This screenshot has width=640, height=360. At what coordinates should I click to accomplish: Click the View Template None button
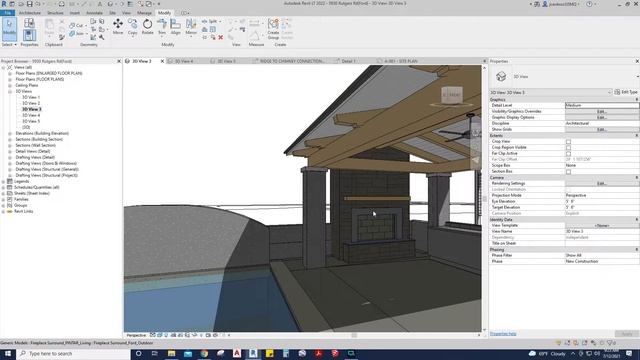[602, 225]
